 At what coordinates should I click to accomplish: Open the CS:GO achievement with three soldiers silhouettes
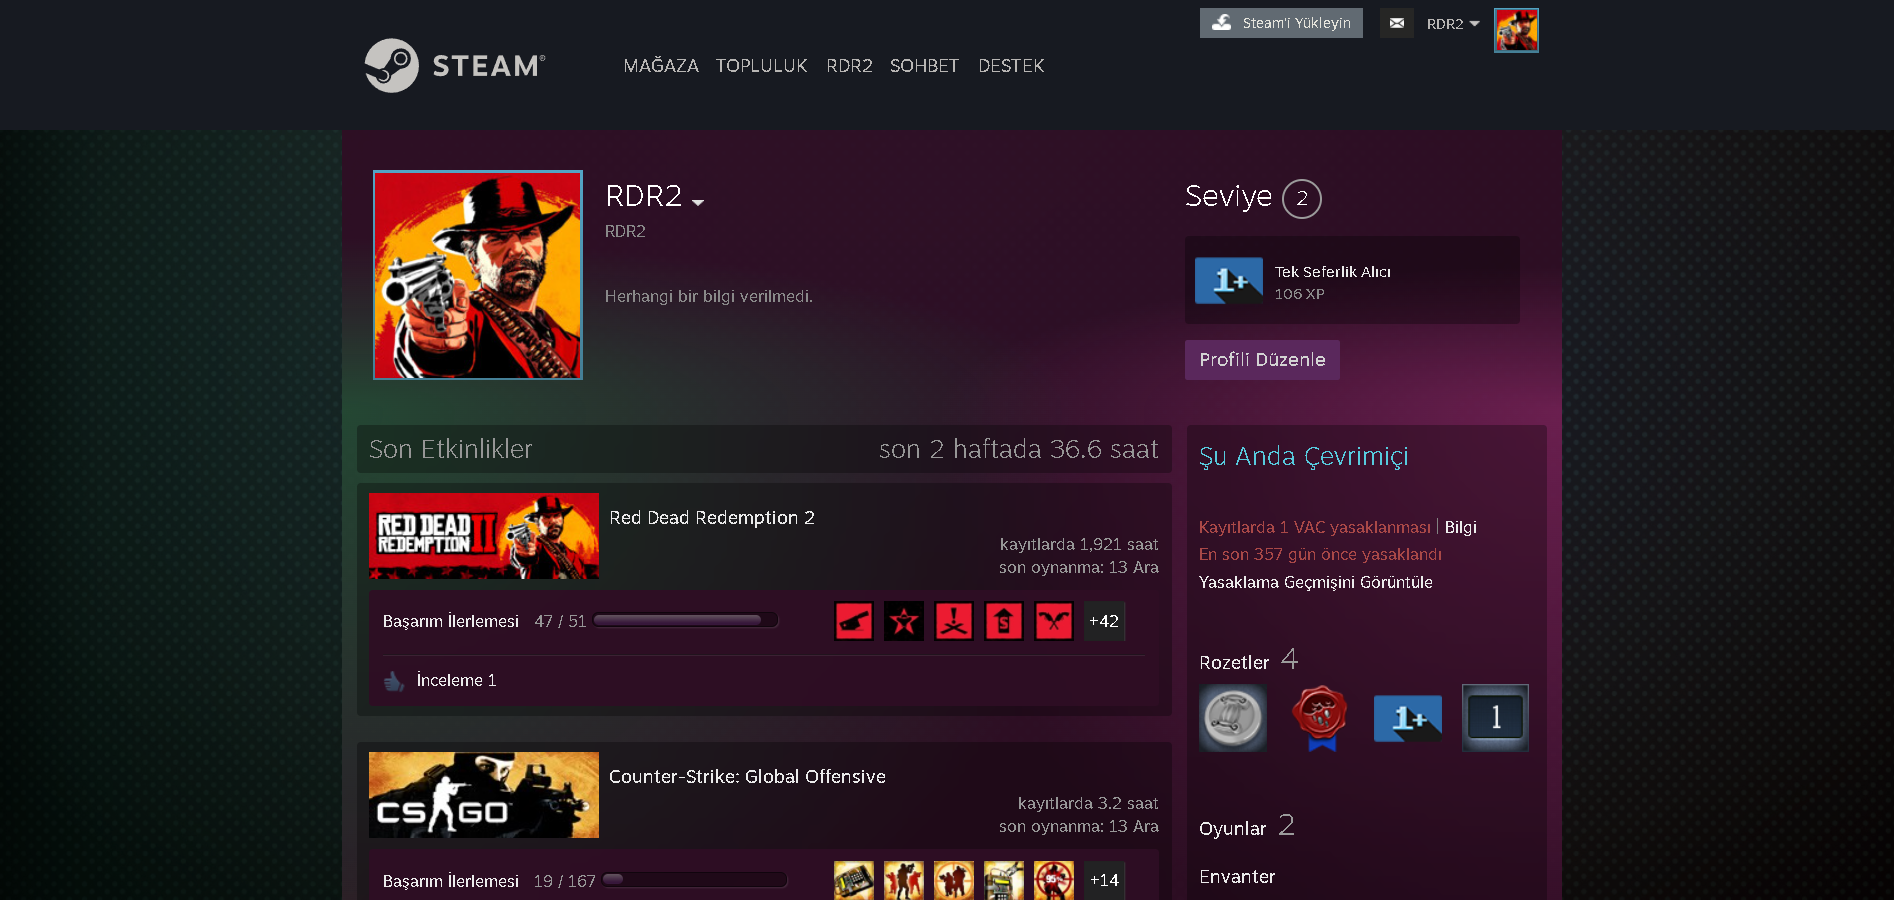[x=904, y=880]
